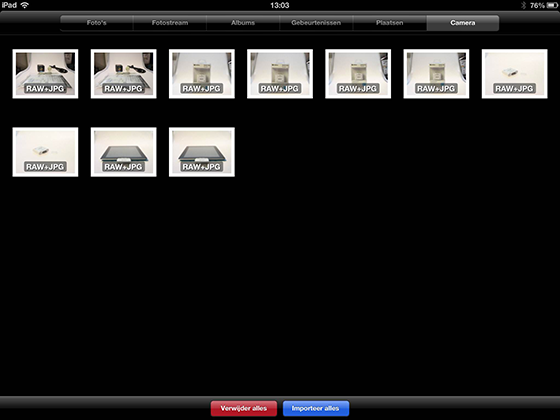Tap the blue Importeer alles button
This screenshot has width=560, height=420.
coord(316,408)
